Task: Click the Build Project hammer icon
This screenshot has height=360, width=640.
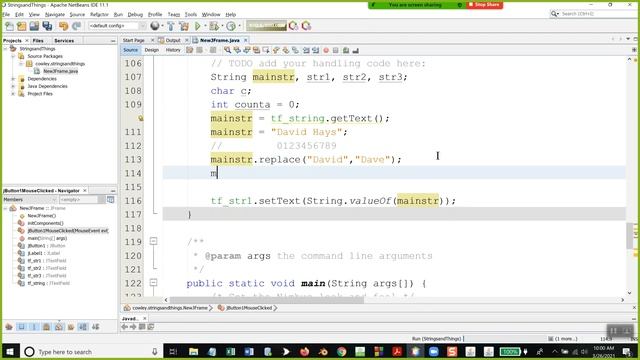Action: coord(171,26)
